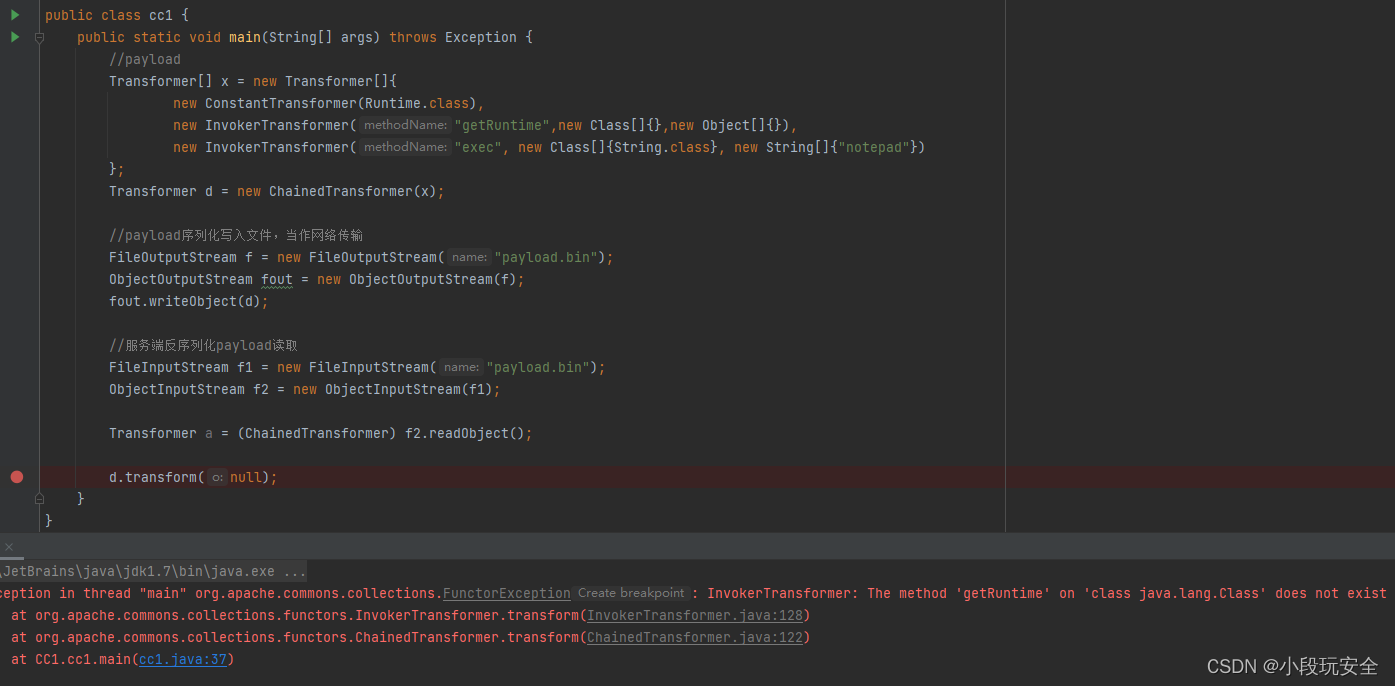Viewport: 1395px width, 686px height.
Task: Click null argument in d.transform call
Action: (x=246, y=477)
